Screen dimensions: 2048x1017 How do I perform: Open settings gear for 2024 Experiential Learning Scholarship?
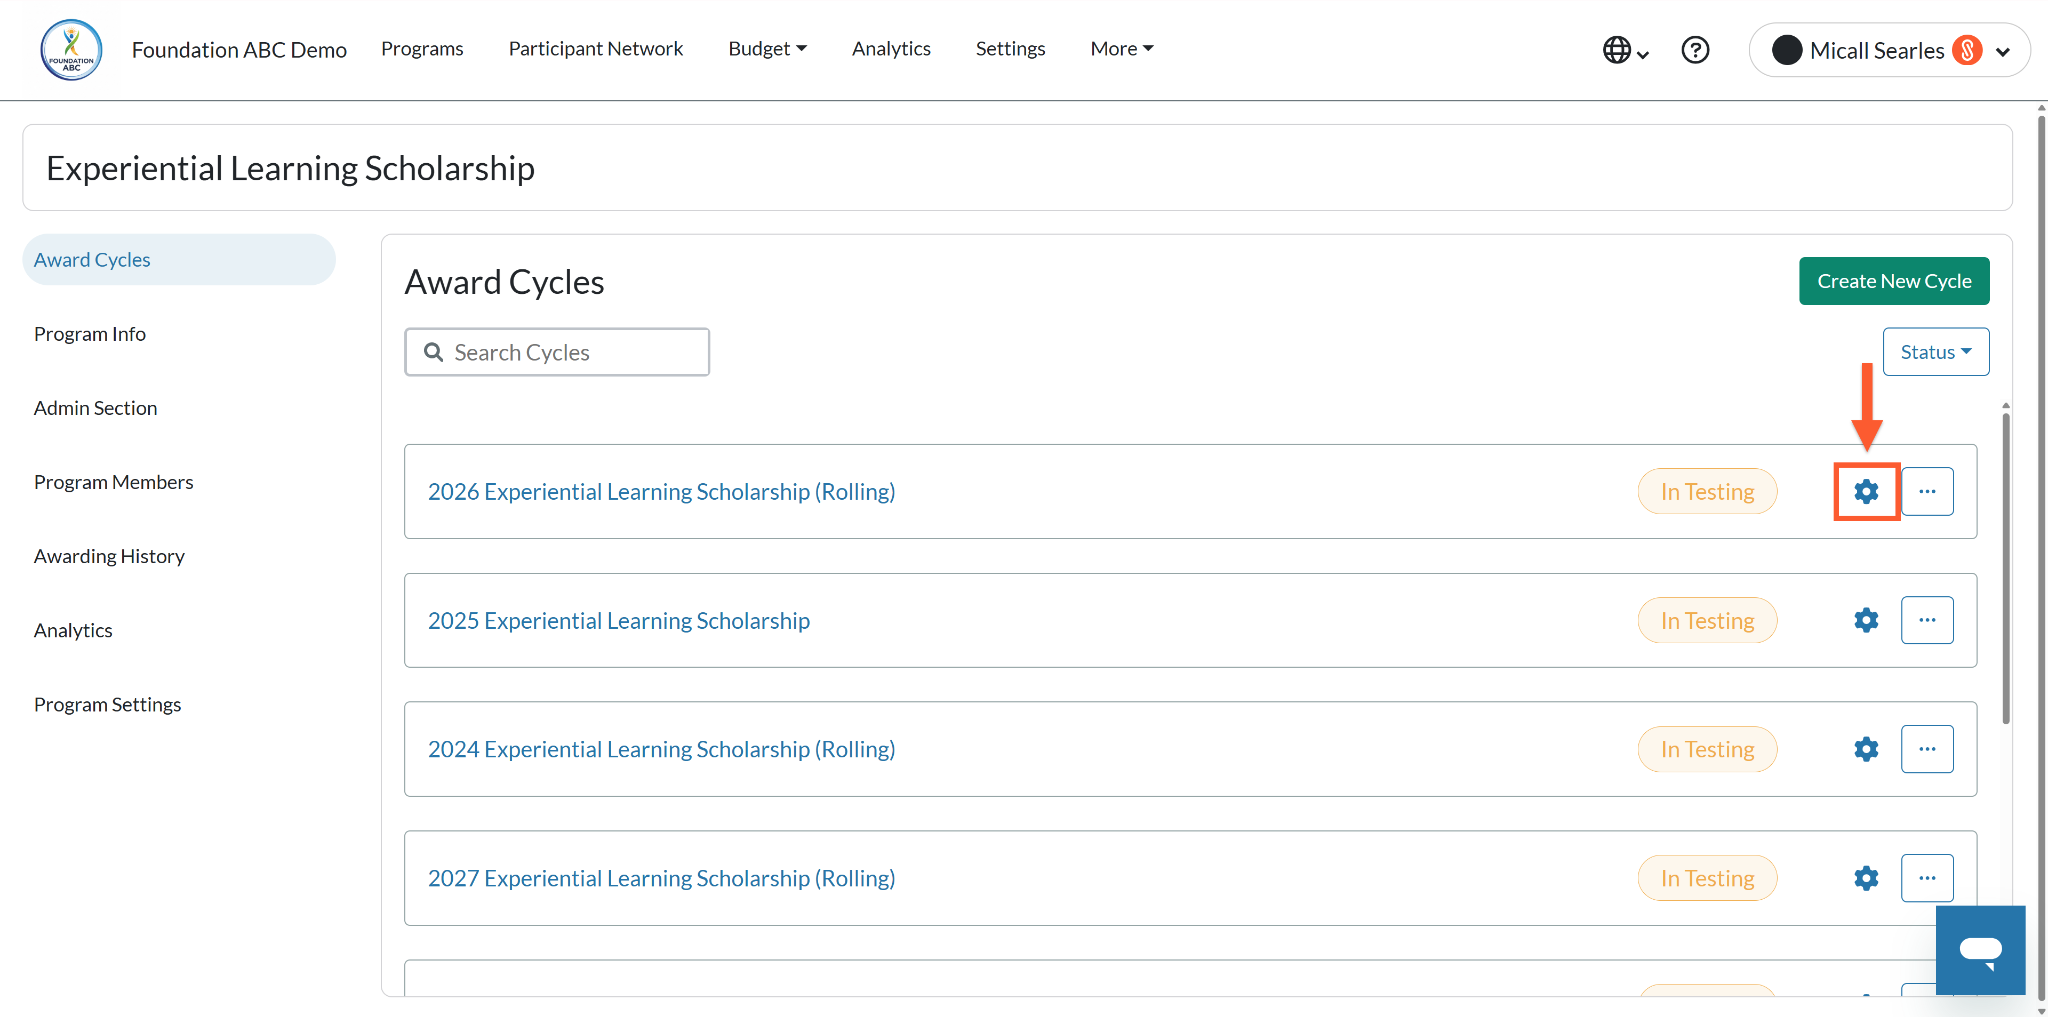point(1866,749)
